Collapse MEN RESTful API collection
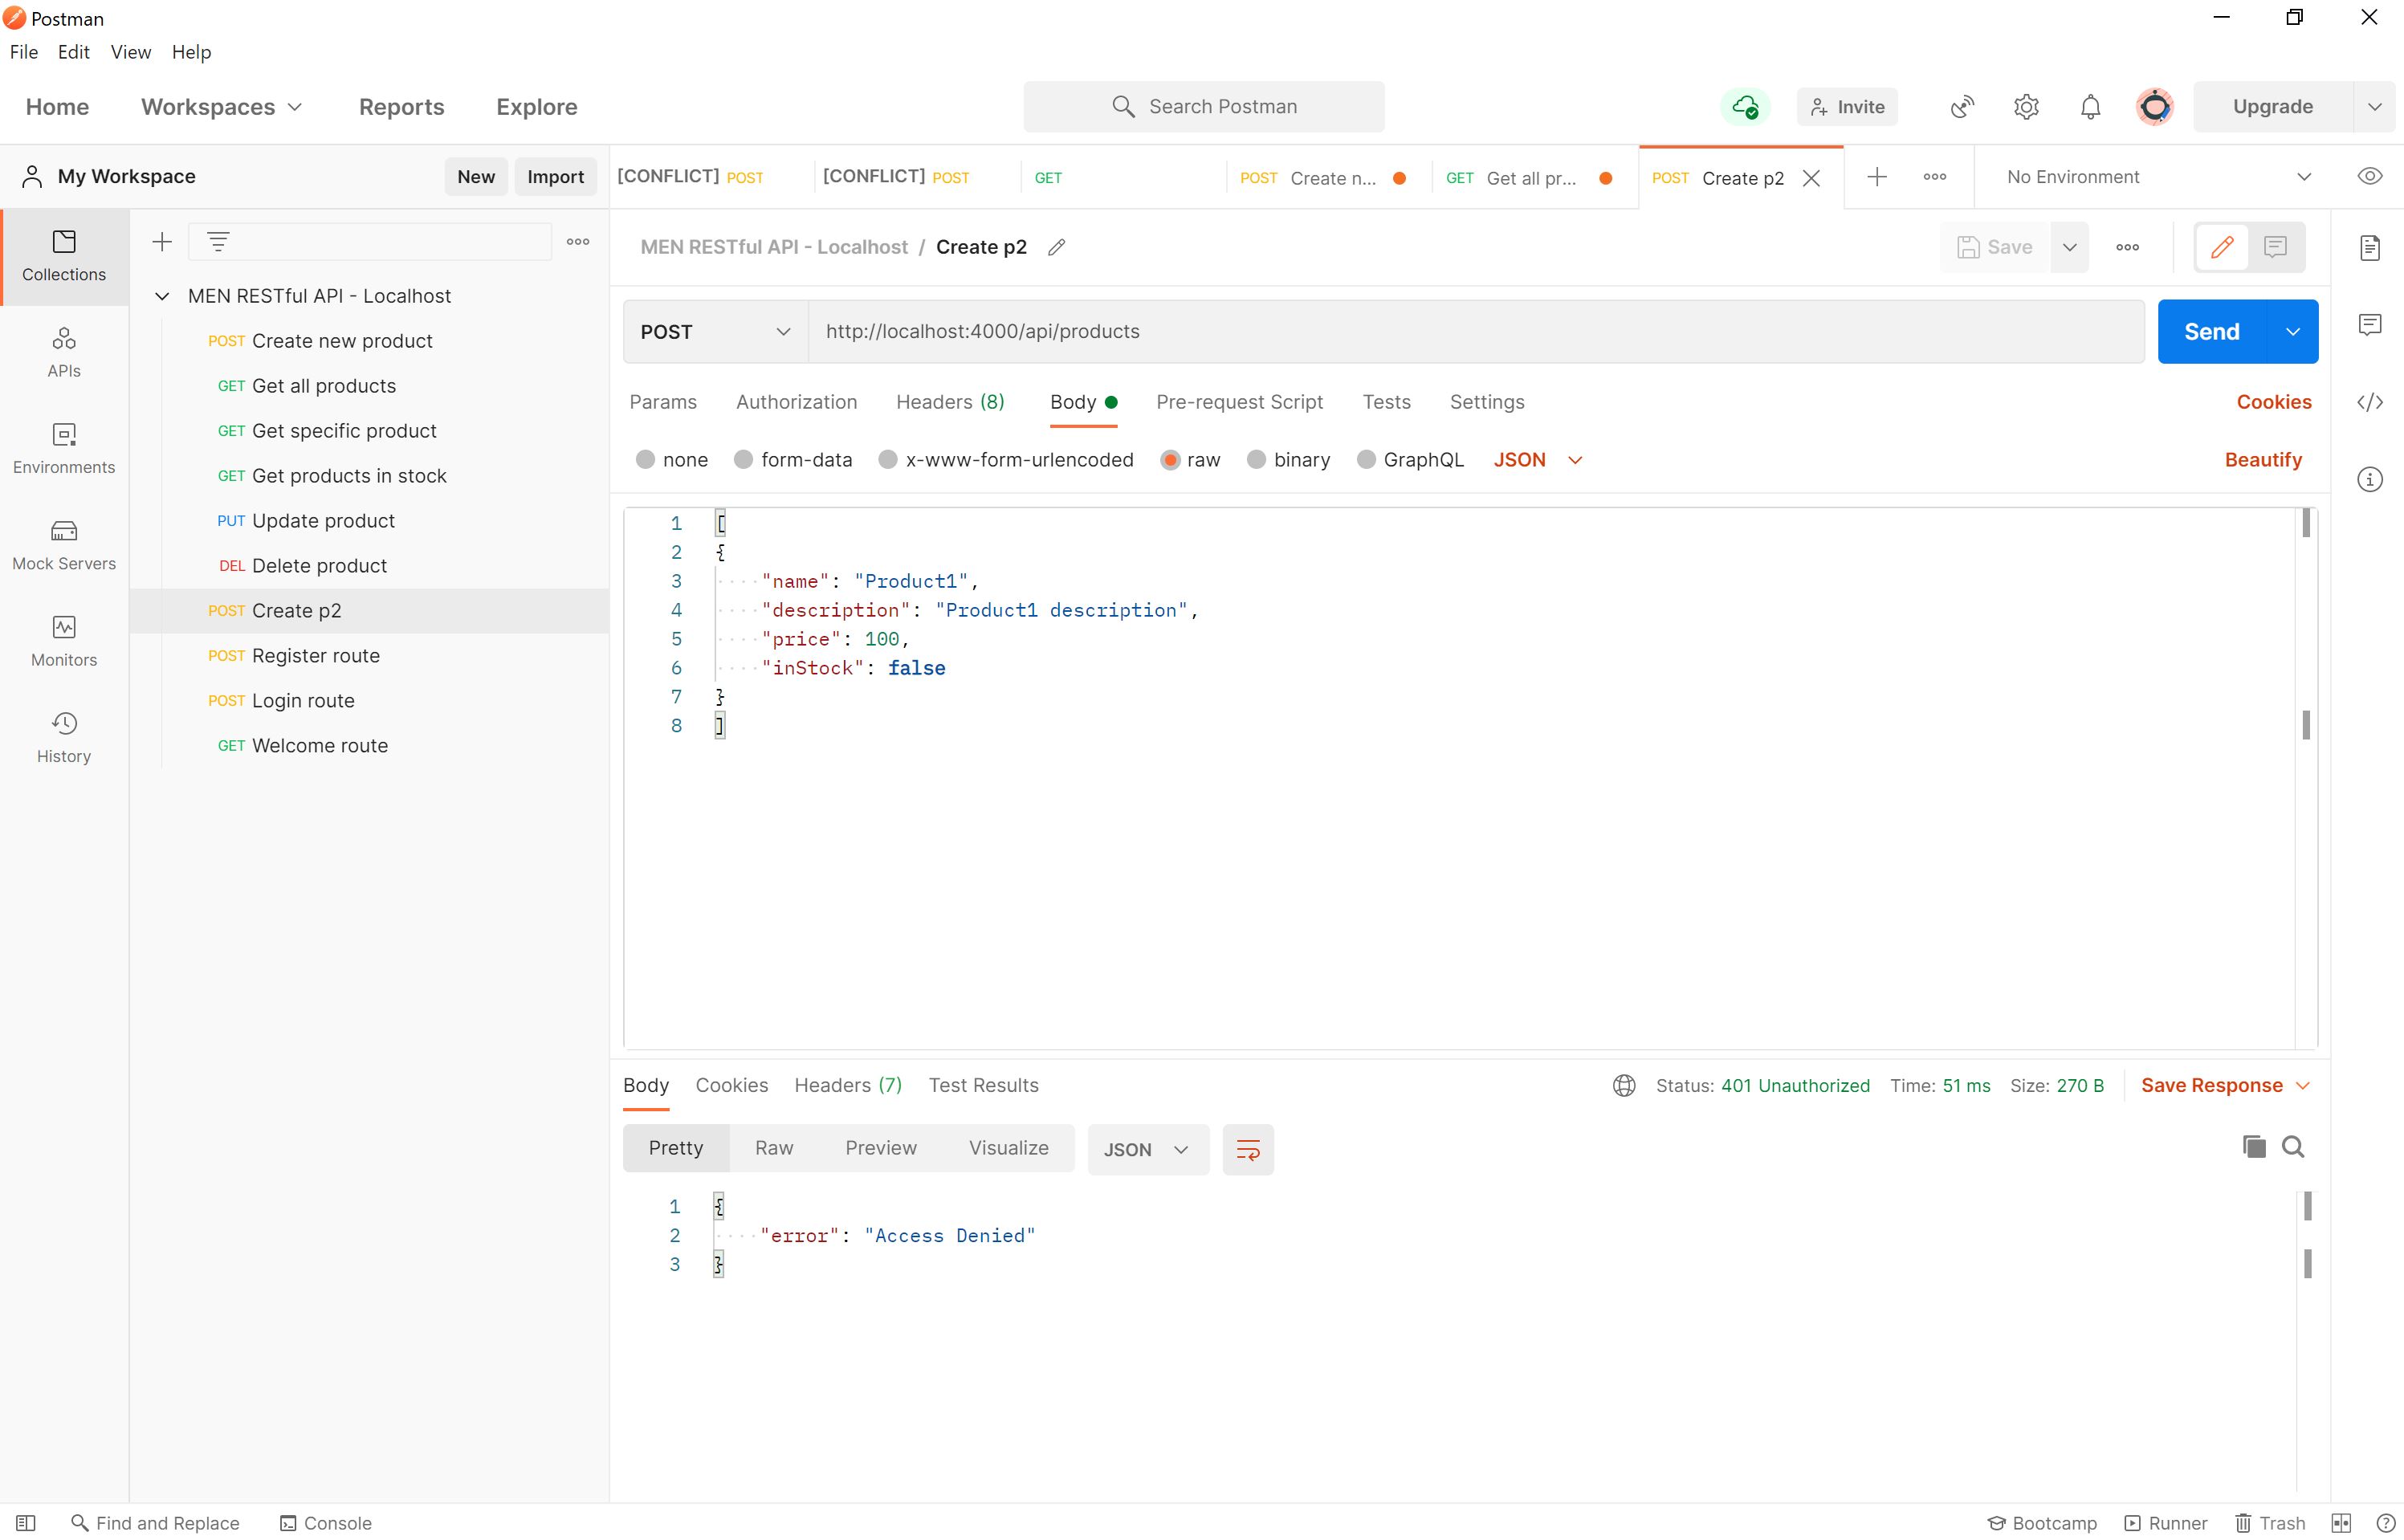 [162, 296]
